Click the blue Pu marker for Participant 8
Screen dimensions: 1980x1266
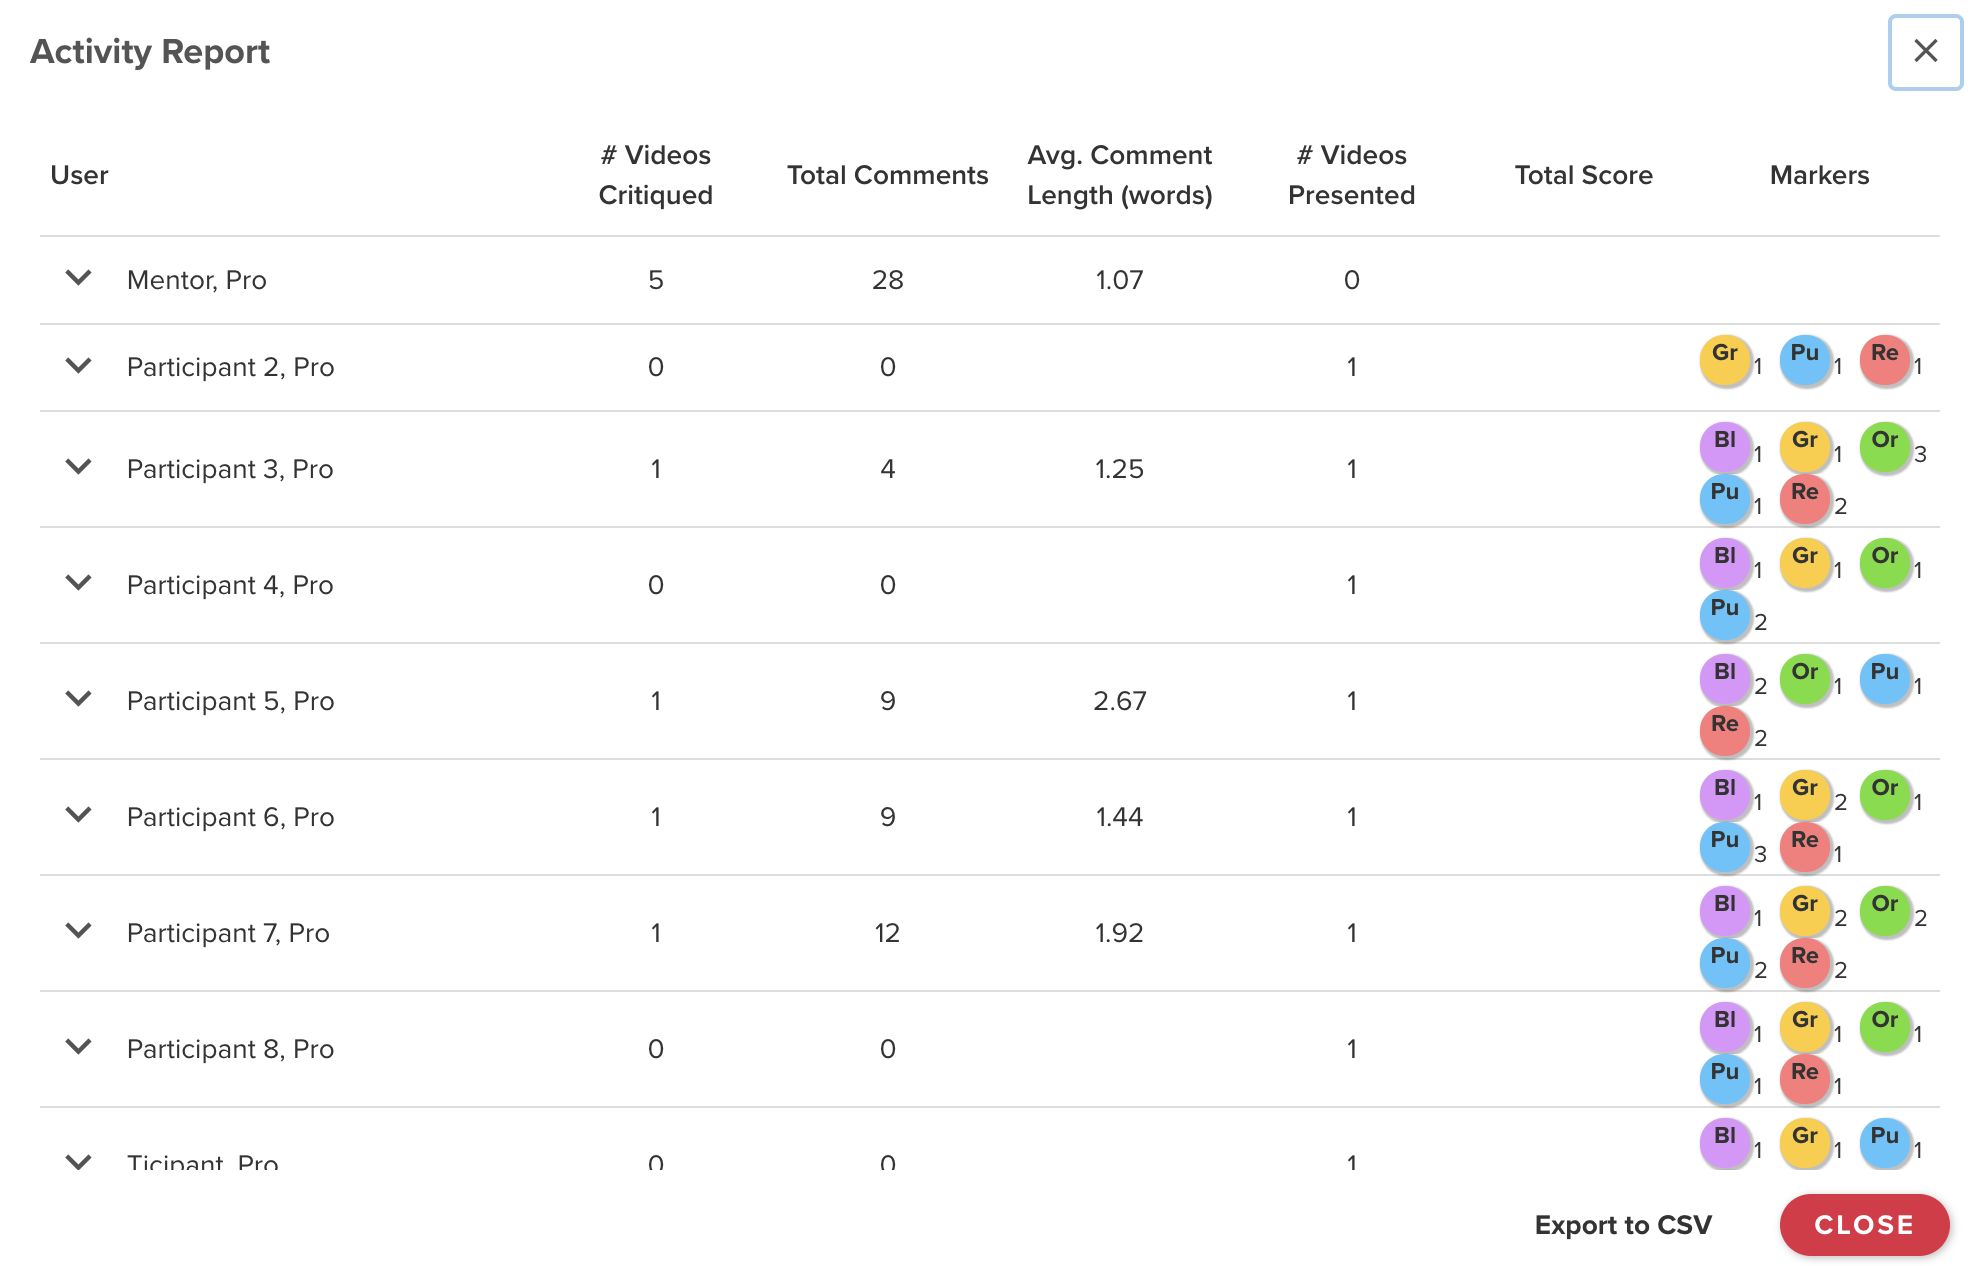coord(1725,1079)
